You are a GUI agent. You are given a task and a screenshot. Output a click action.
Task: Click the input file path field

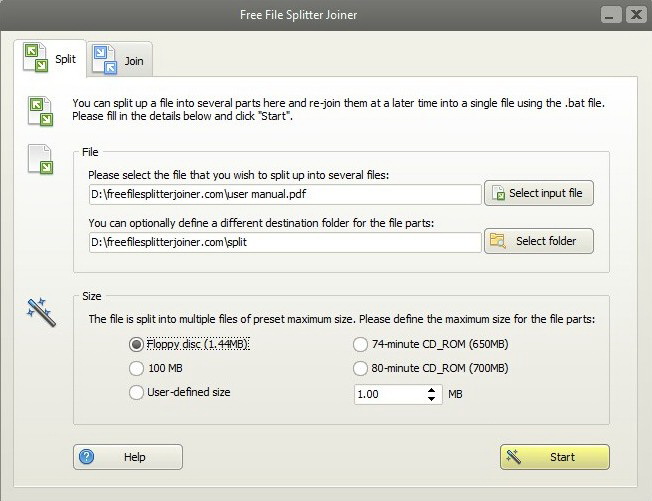click(285, 194)
